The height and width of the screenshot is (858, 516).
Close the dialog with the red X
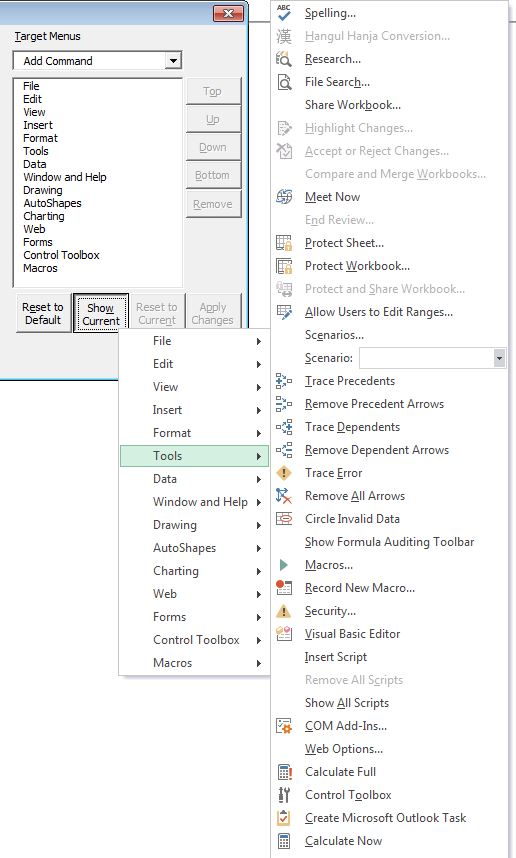(229, 13)
